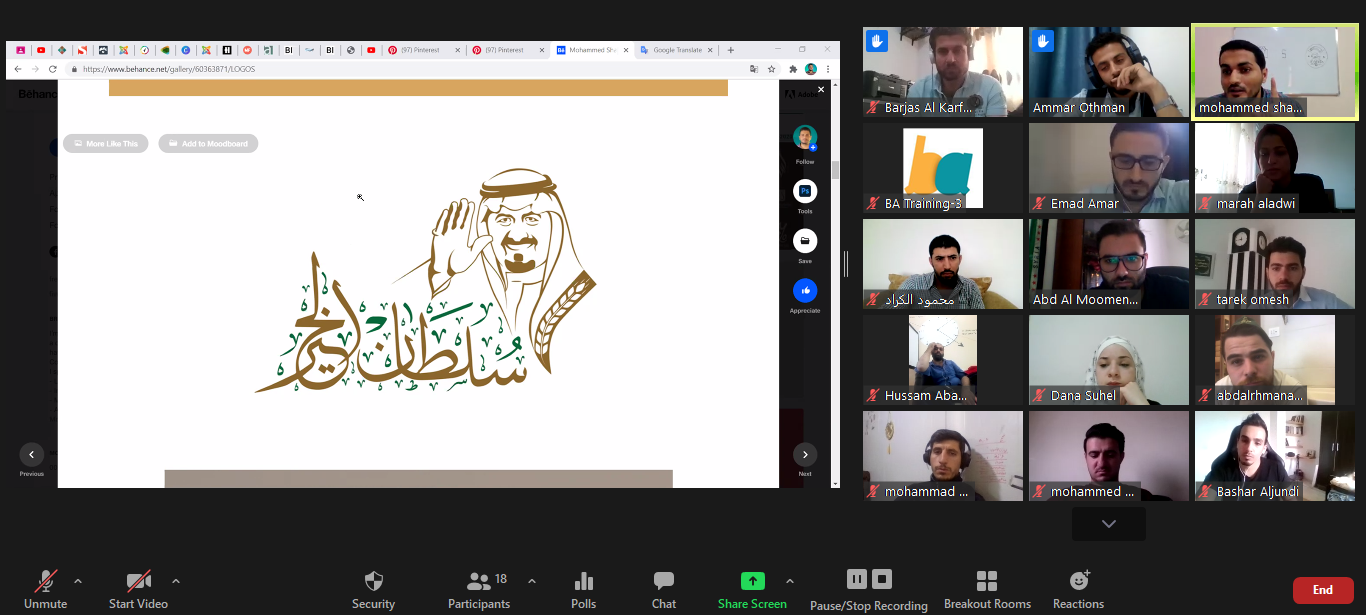This screenshot has width=1366, height=615.
Task: Open Breakout Rooms
Action: point(987,582)
